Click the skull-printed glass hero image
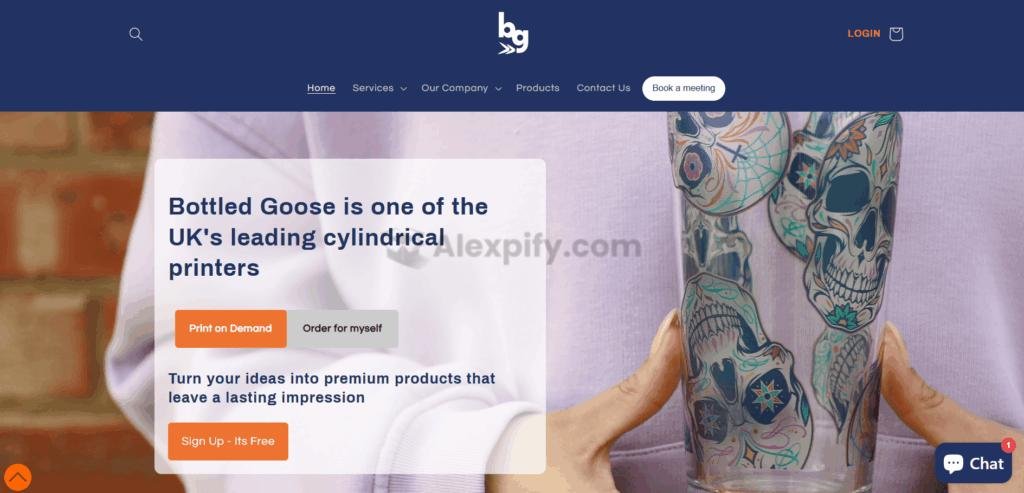The height and width of the screenshot is (493, 1024). tap(784, 300)
